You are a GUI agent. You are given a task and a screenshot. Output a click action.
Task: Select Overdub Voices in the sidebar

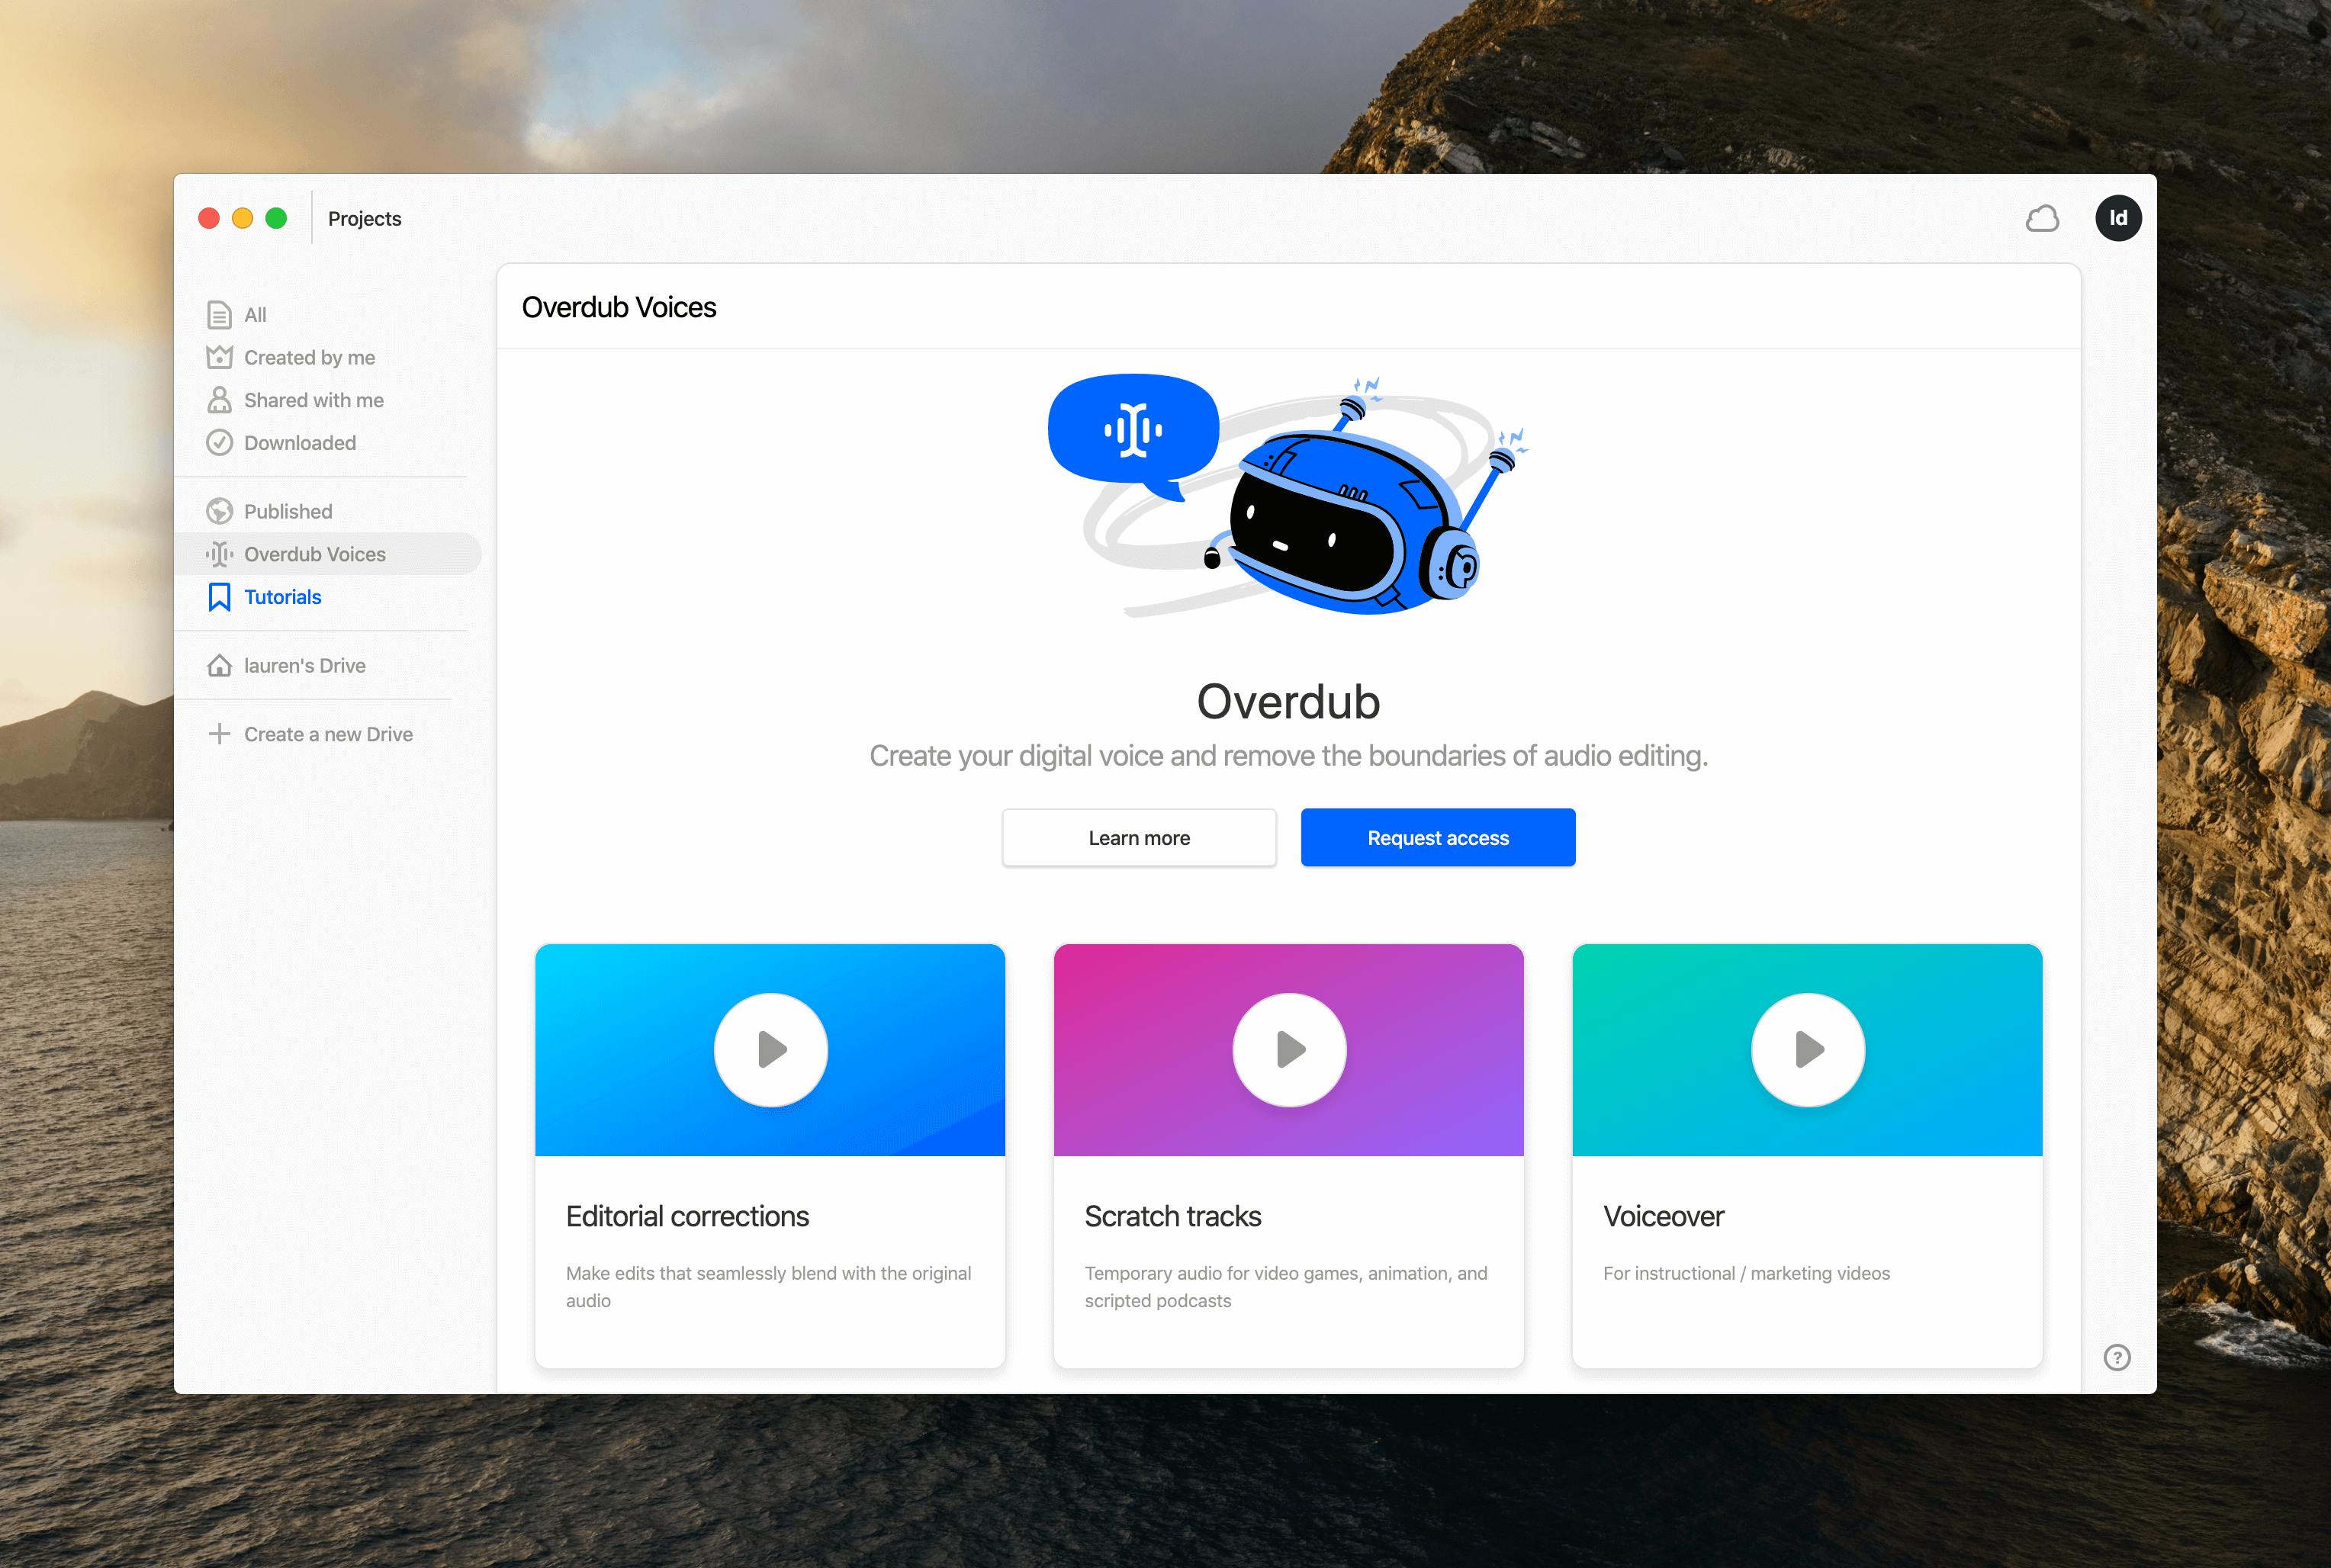(x=314, y=554)
